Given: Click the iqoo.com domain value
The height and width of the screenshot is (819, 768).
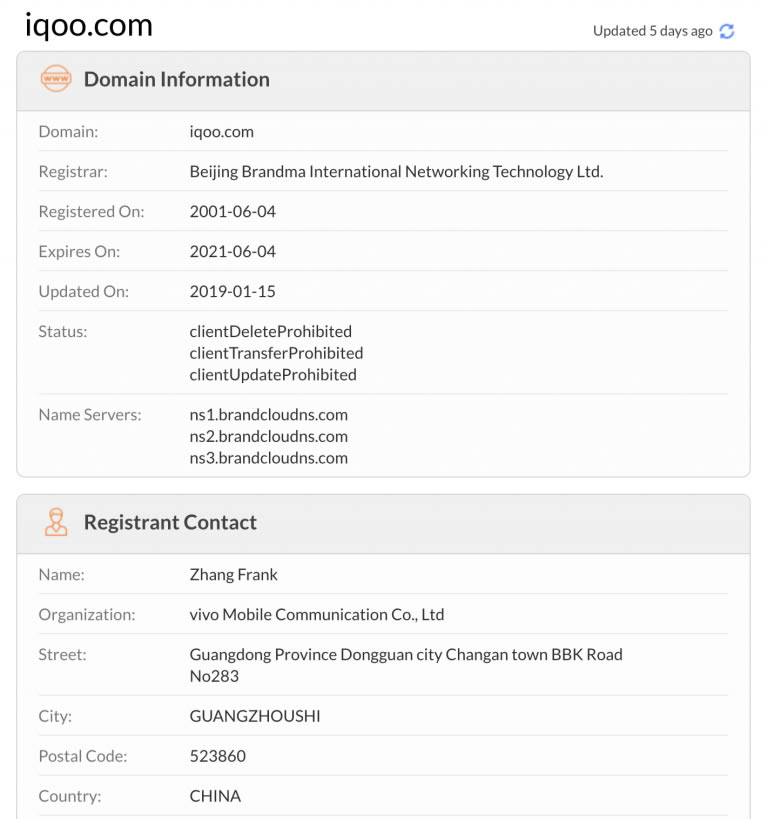Looking at the screenshot, I should 222,131.
